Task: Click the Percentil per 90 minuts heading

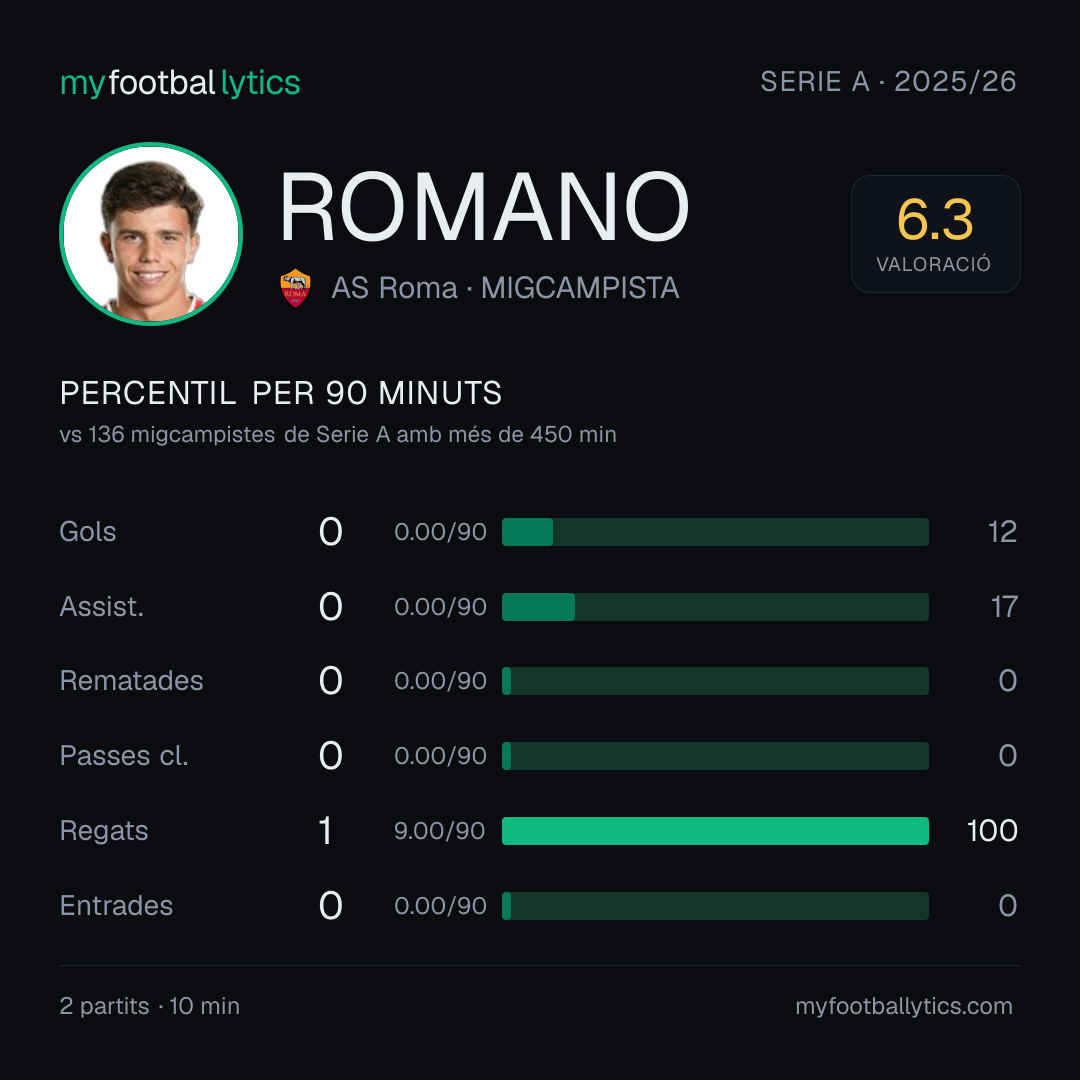Action: 281,393
